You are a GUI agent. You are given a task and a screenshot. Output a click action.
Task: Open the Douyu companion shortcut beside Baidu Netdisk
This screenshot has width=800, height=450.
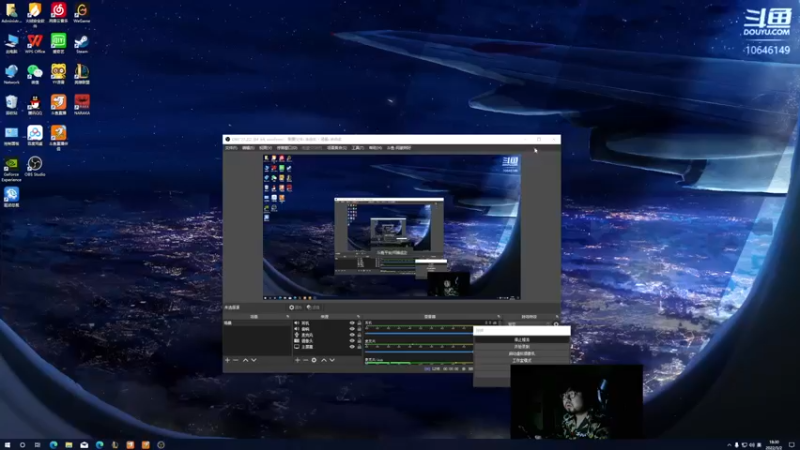pos(58,138)
